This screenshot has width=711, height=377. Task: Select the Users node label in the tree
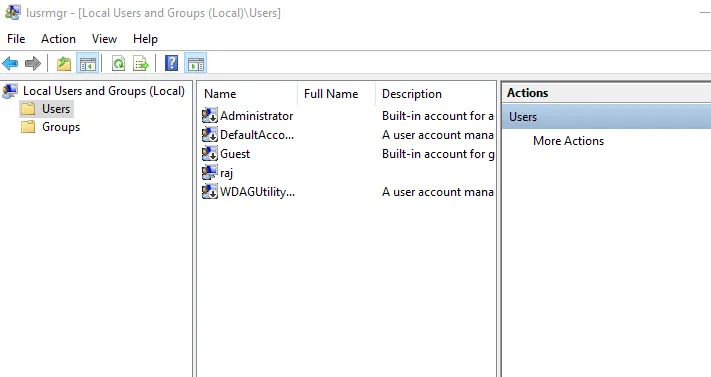[56, 109]
